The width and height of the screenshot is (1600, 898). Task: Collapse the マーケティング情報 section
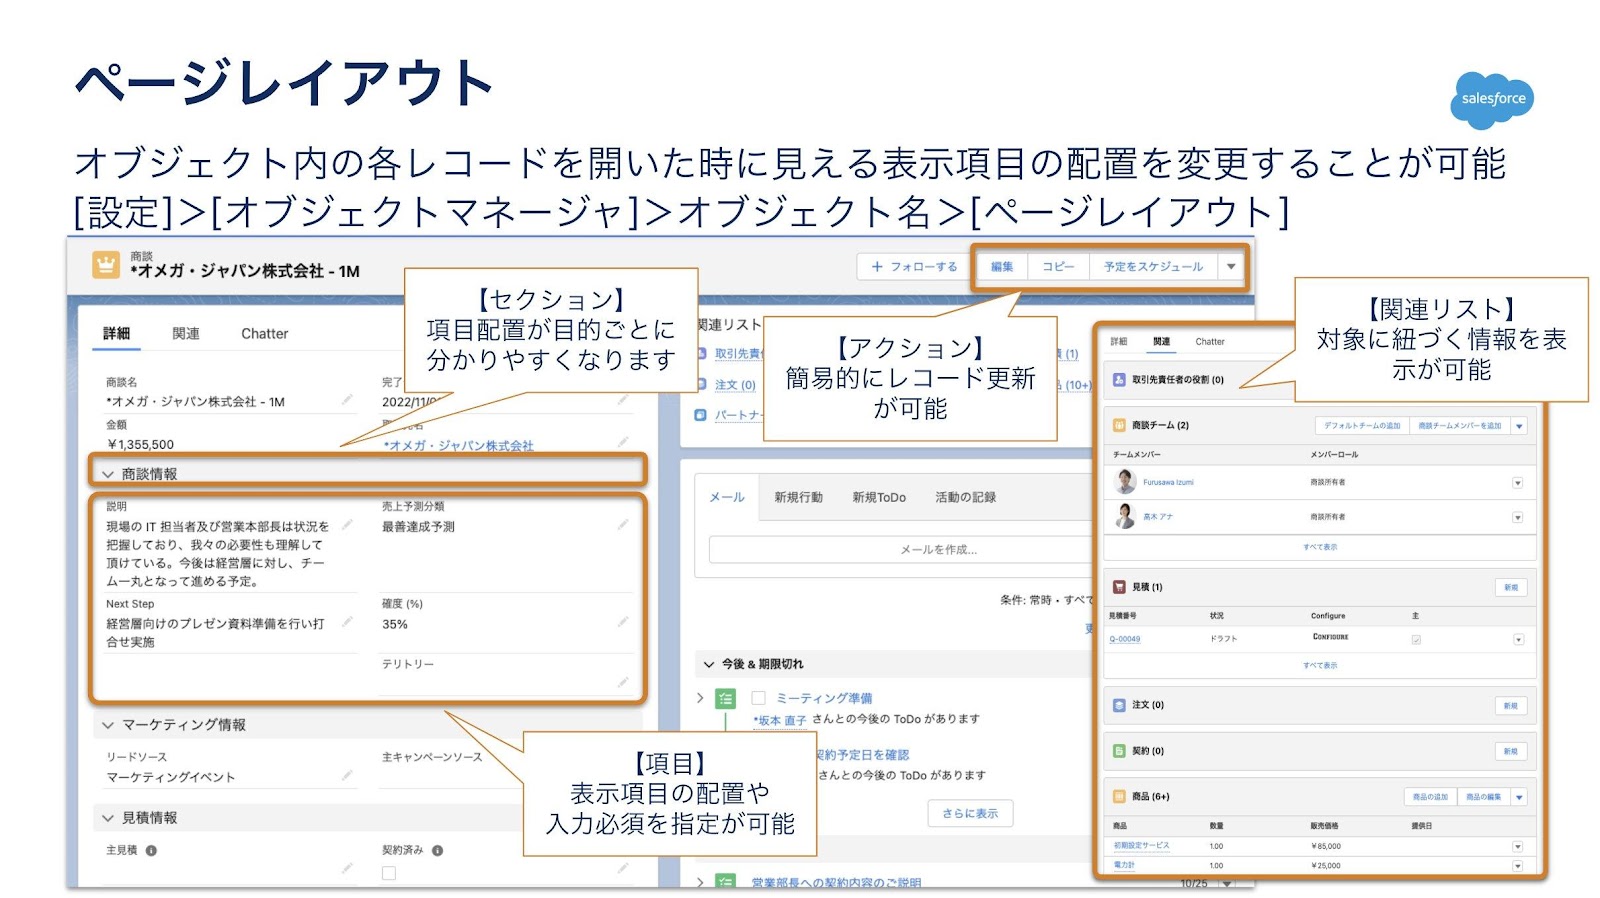(x=108, y=725)
